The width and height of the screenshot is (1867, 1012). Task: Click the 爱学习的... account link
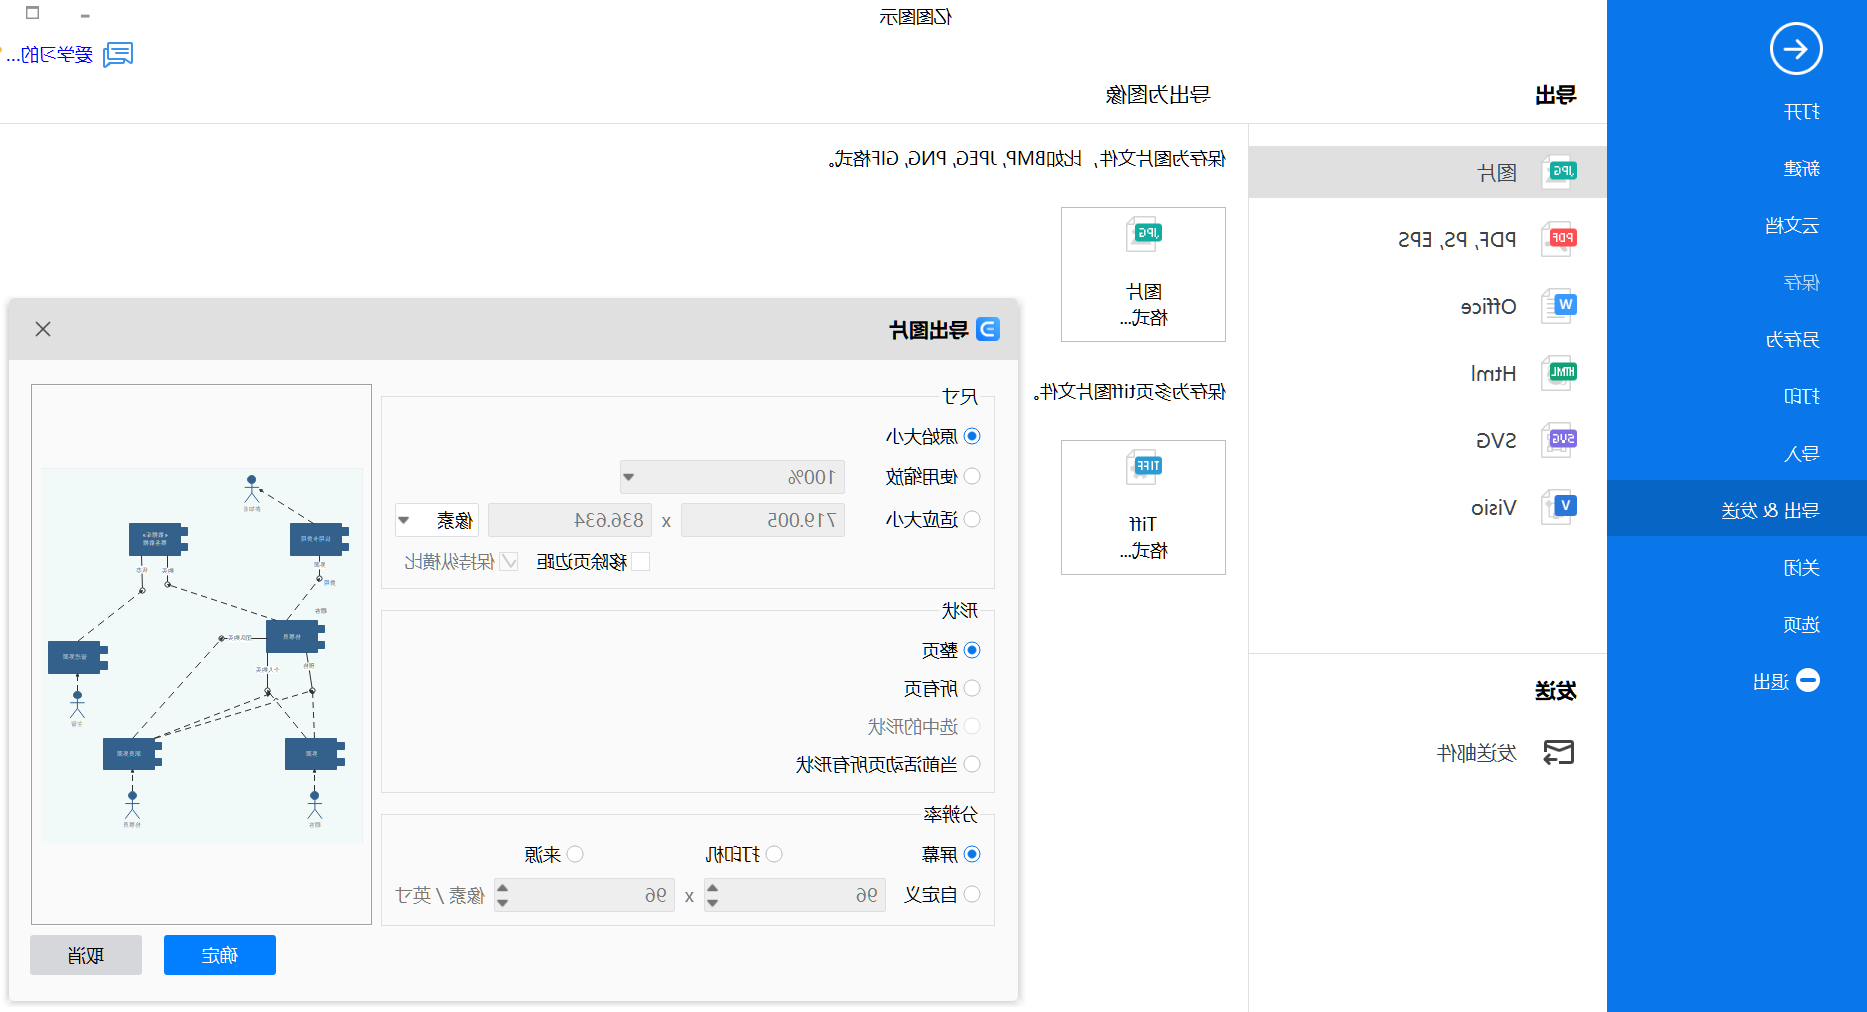pyautogui.click(x=50, y=55)
